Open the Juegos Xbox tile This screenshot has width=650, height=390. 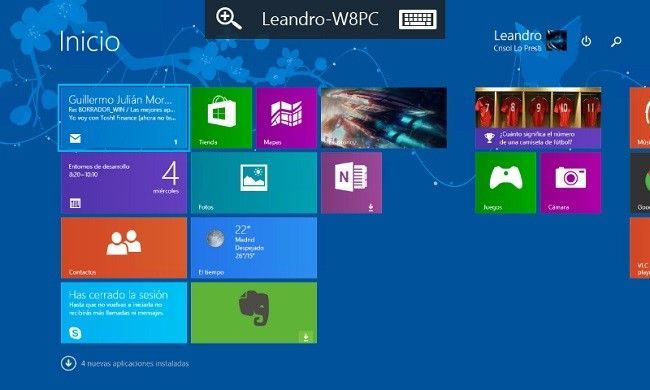tap(505, 183)
